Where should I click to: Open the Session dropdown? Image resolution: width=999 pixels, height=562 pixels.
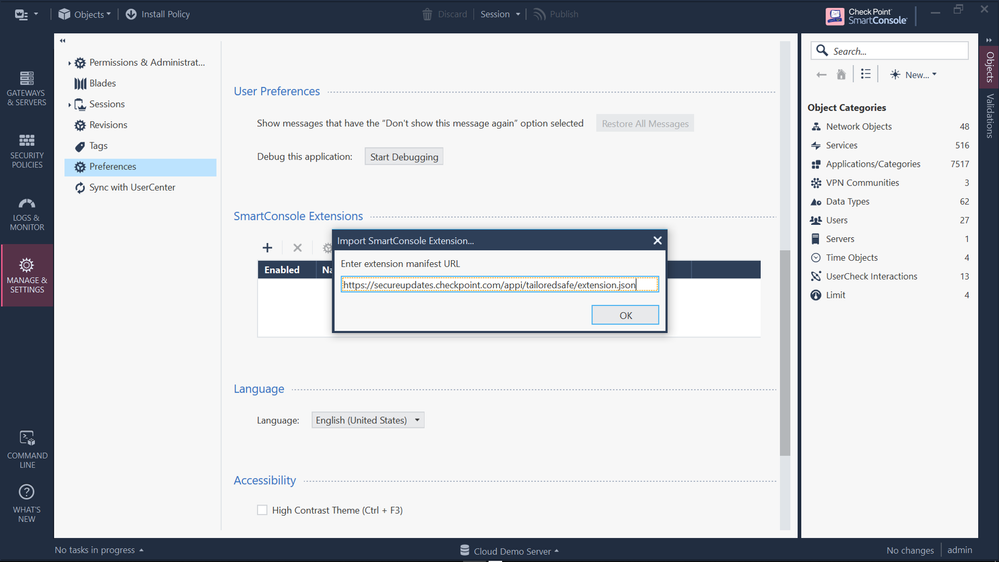click(x=500, y=14)
